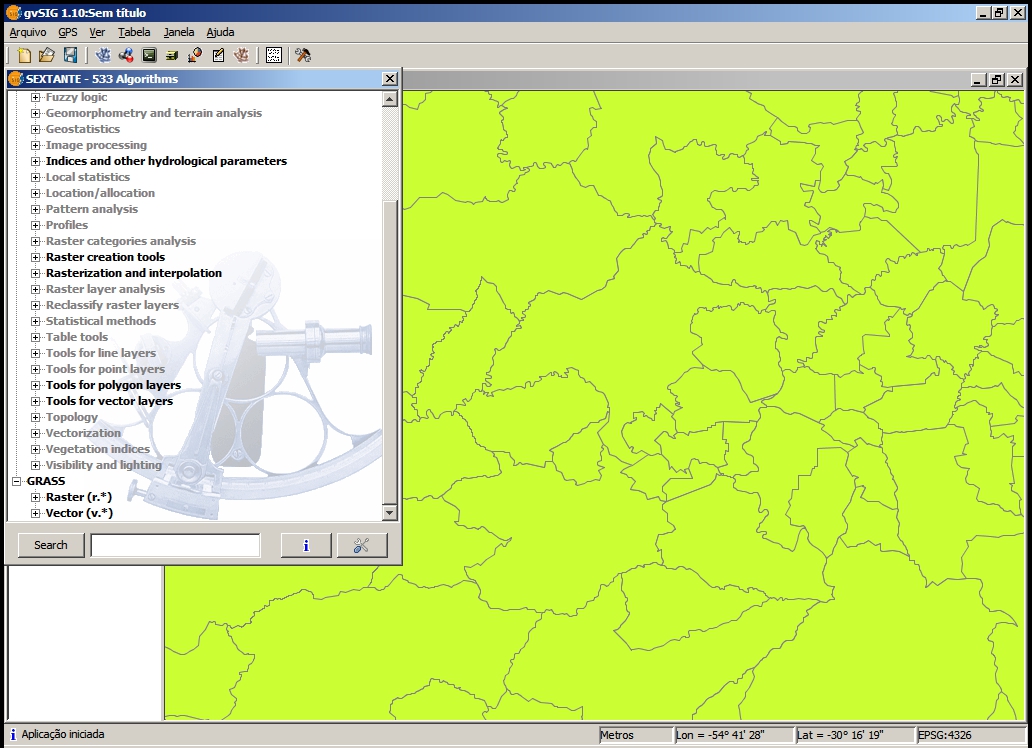Open SEXTANTE settings wrench button
Viewport: 1032px width, 748px height.
pos(362,545)
